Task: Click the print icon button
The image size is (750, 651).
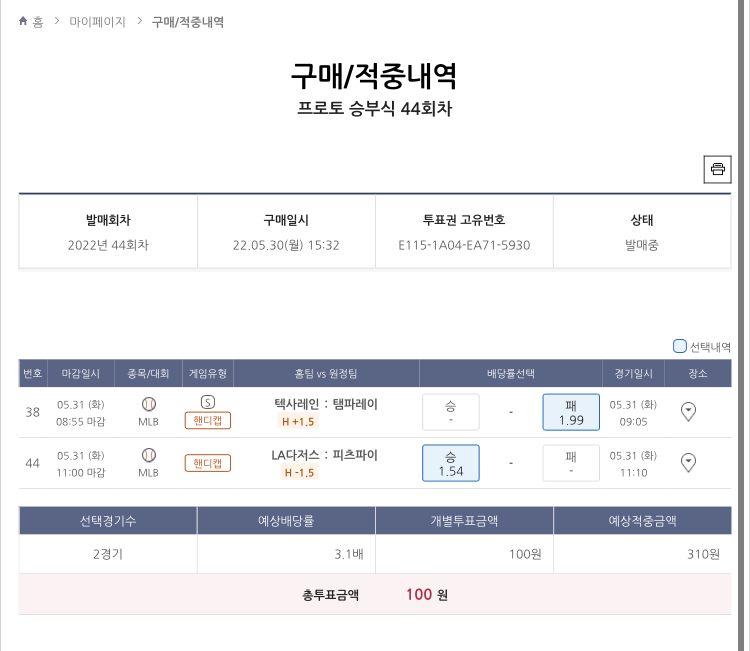Action: (717, 169)
